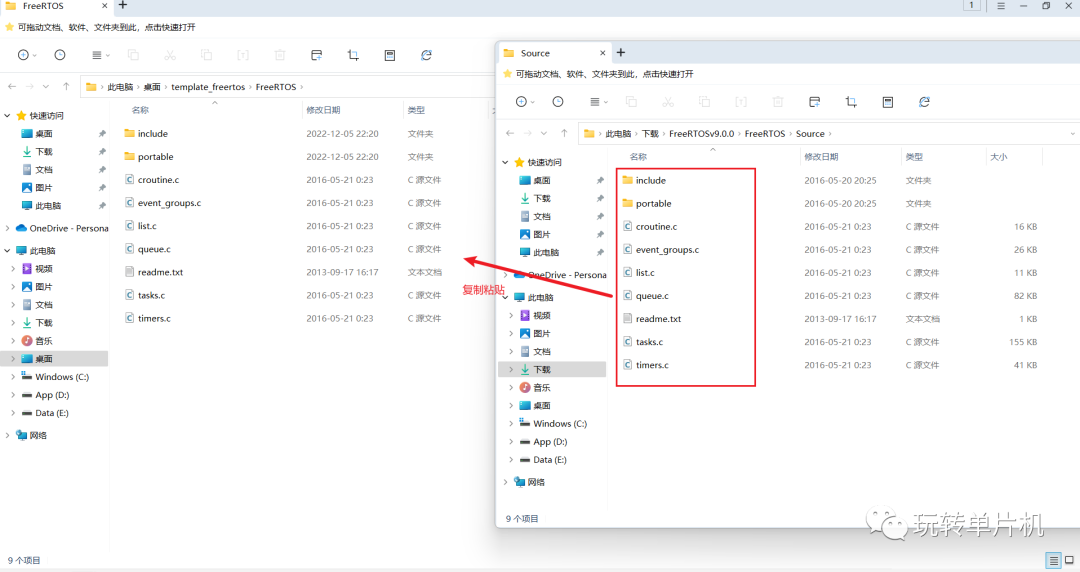This screenshot has width=1080, height=572.
Task: Click the window count badge in title bar
Action: point(971,6)
